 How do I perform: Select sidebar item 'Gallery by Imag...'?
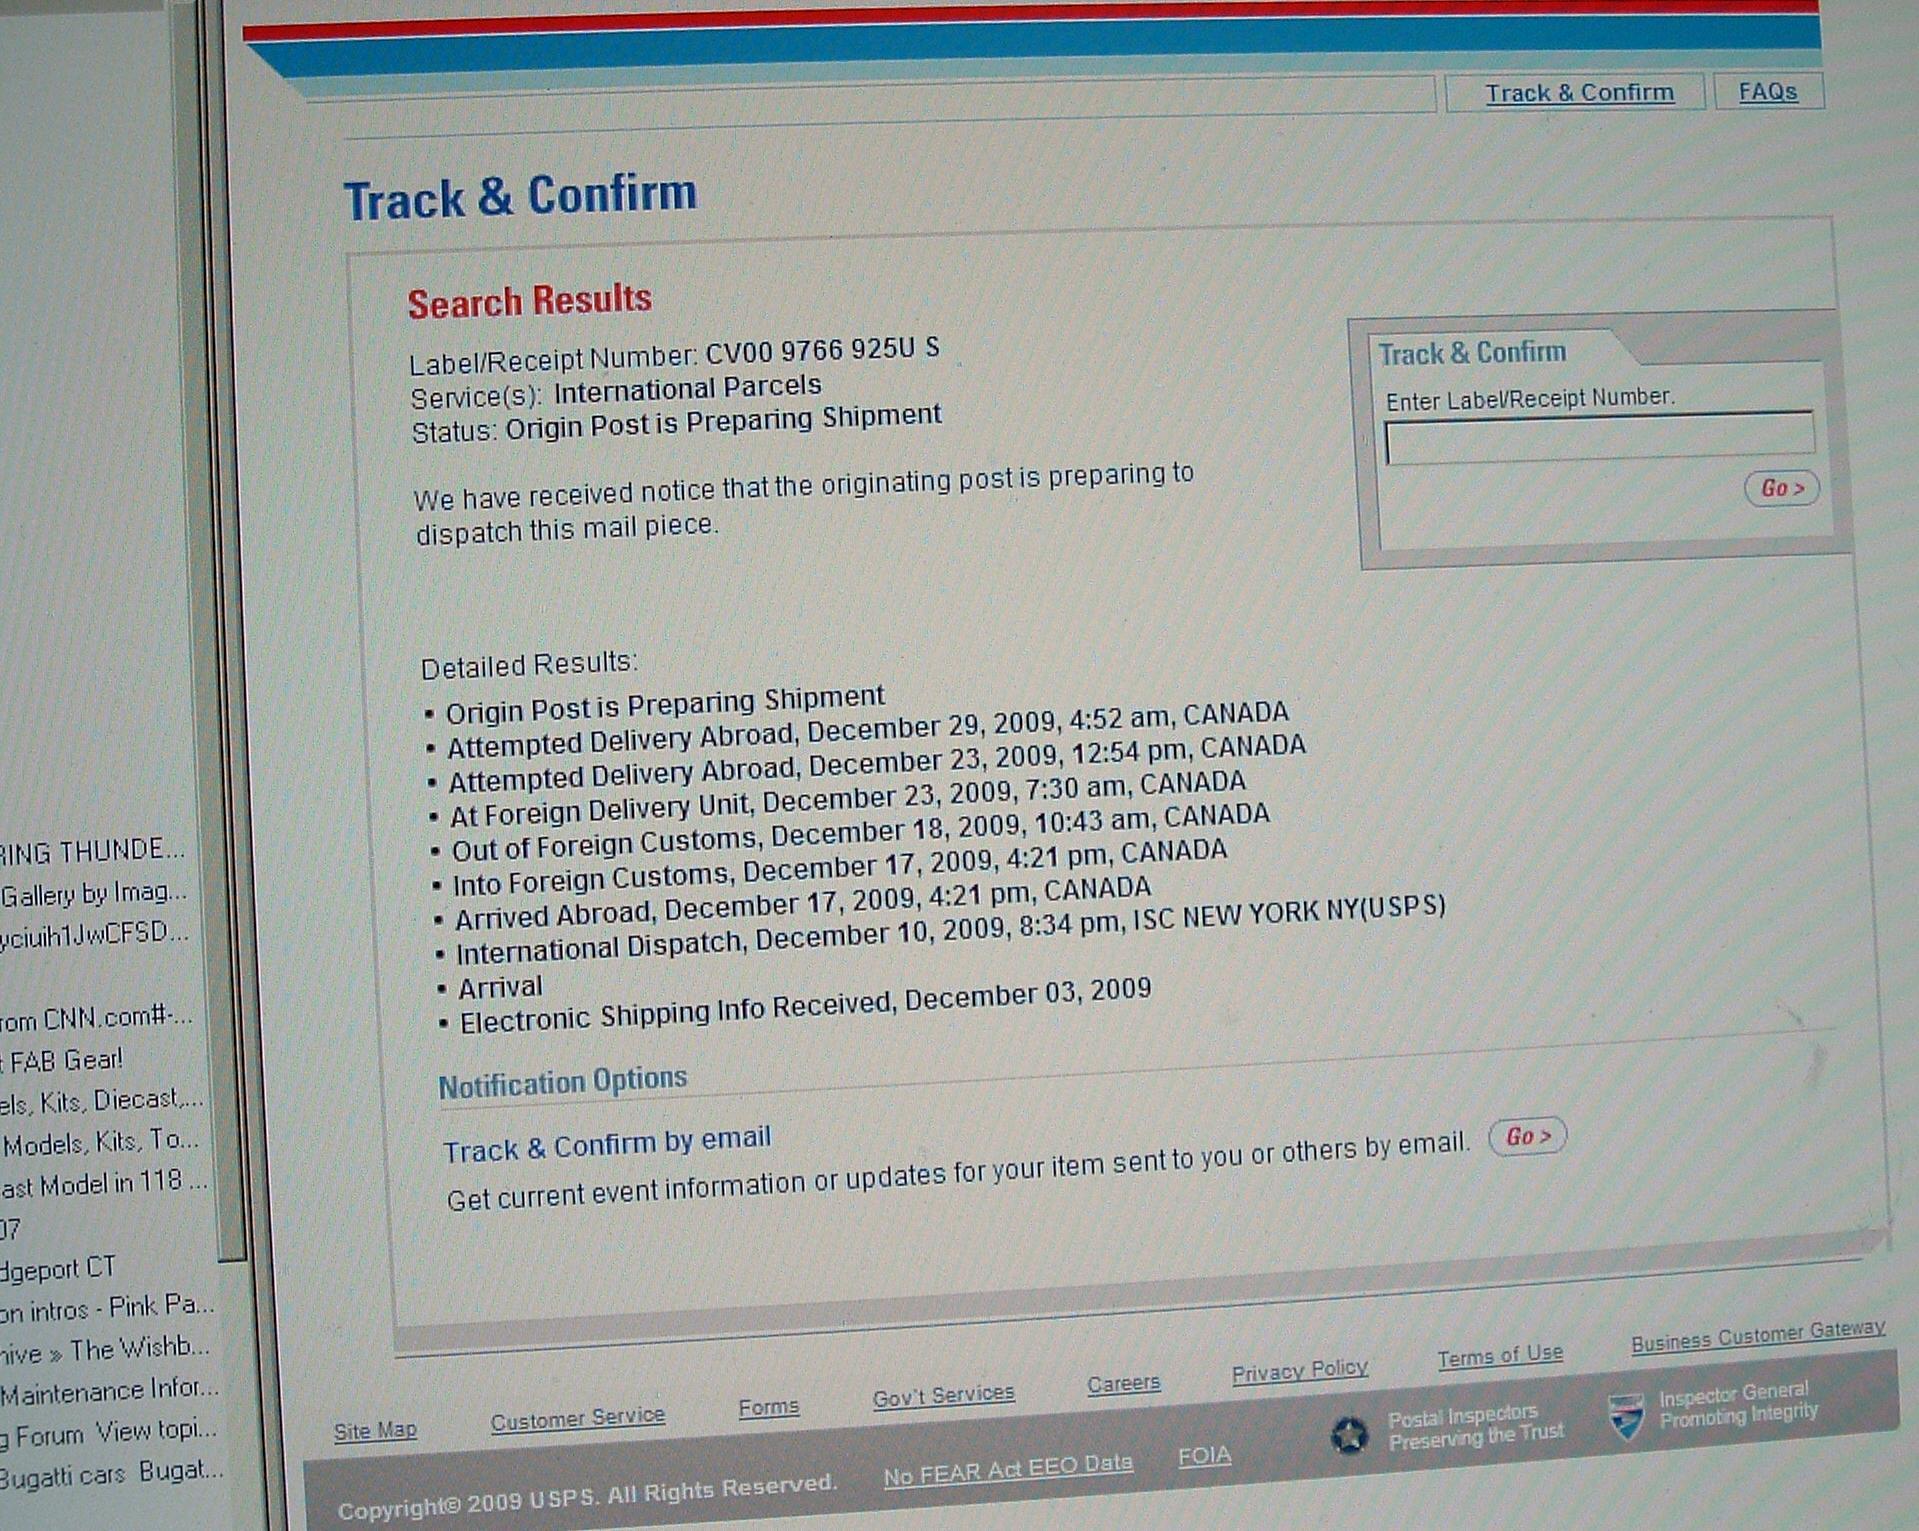(x=93, y=892)
